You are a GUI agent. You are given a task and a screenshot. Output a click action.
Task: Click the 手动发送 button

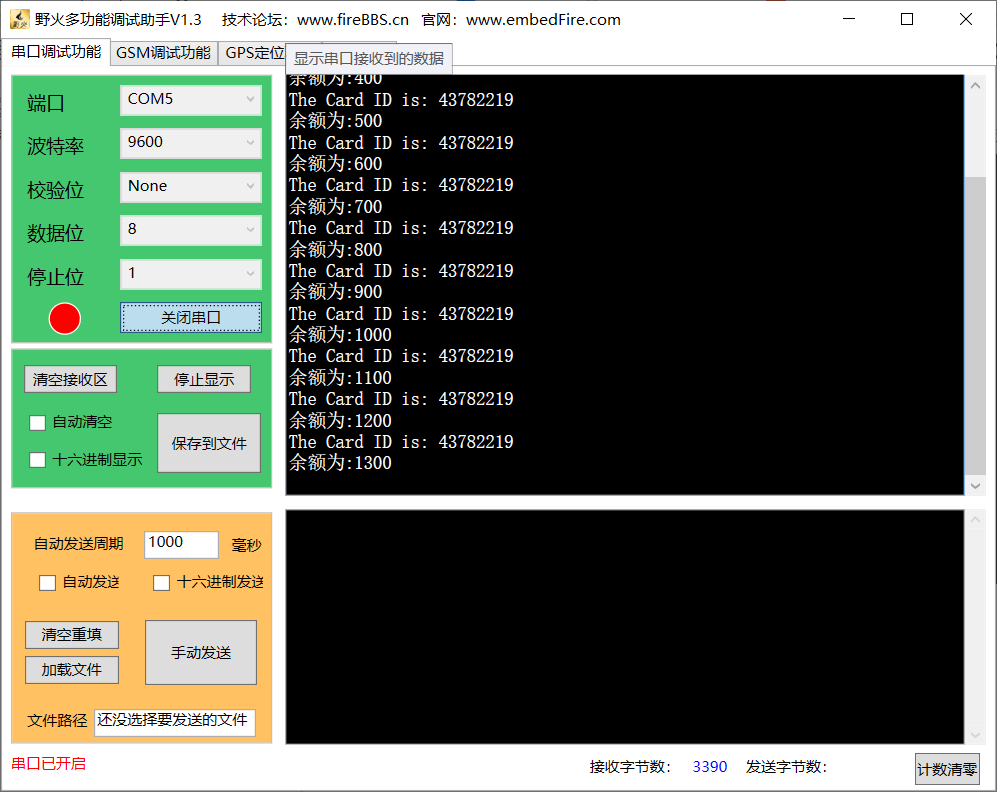coord(201,652)
